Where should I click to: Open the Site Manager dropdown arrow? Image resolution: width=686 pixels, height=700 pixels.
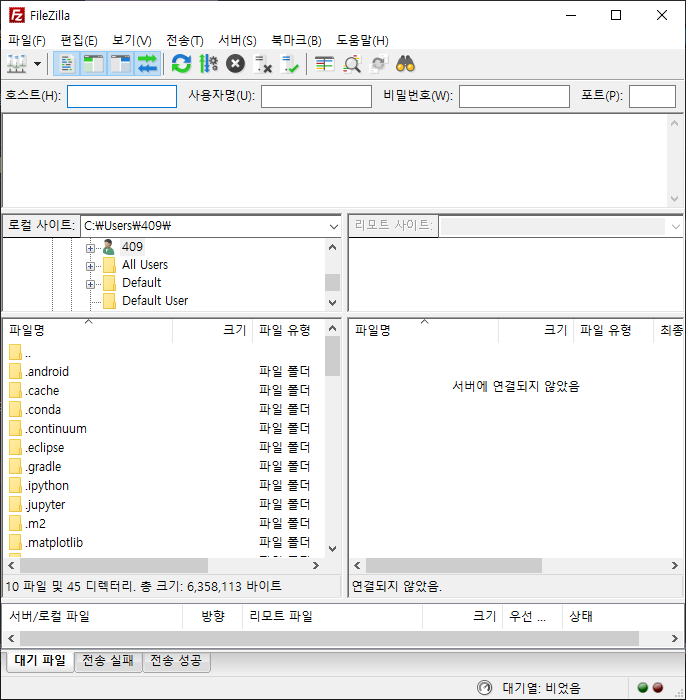37,64
